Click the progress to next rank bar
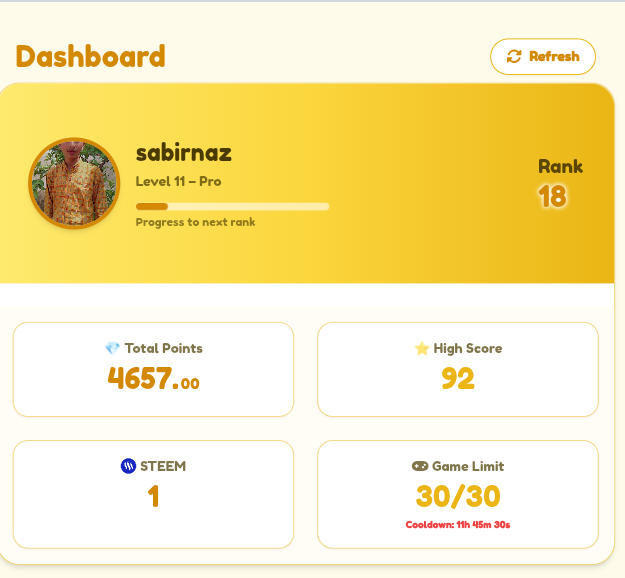The width and height of the screenshot is (625, 578). click(232, 206)
